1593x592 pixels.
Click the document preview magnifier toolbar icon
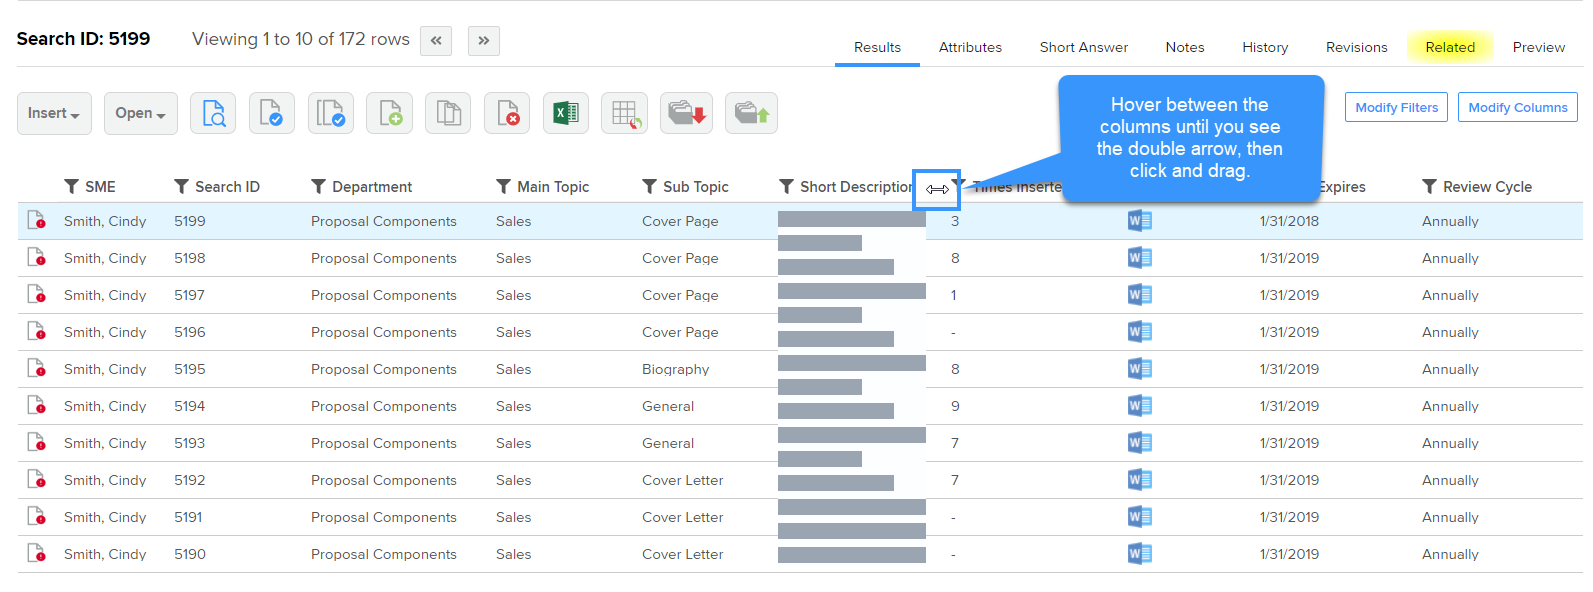(213, 113)
